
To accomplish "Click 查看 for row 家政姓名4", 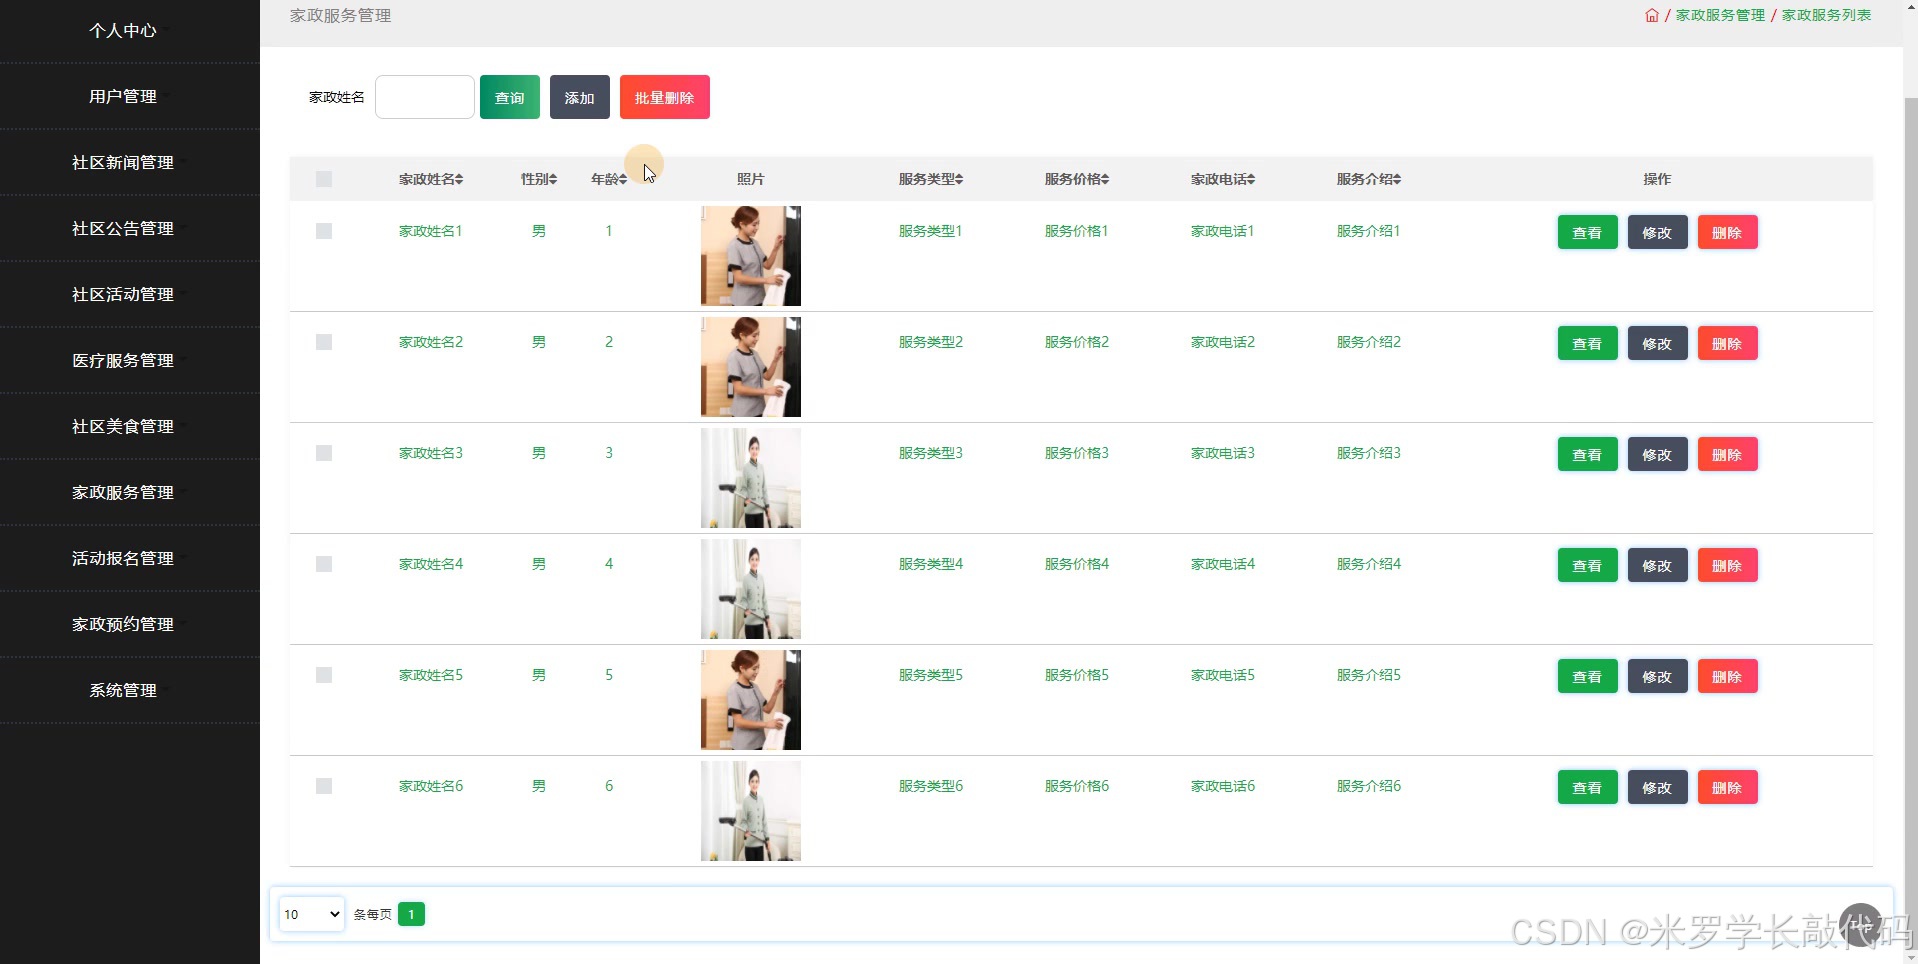I will click(x=1588, y=565).
